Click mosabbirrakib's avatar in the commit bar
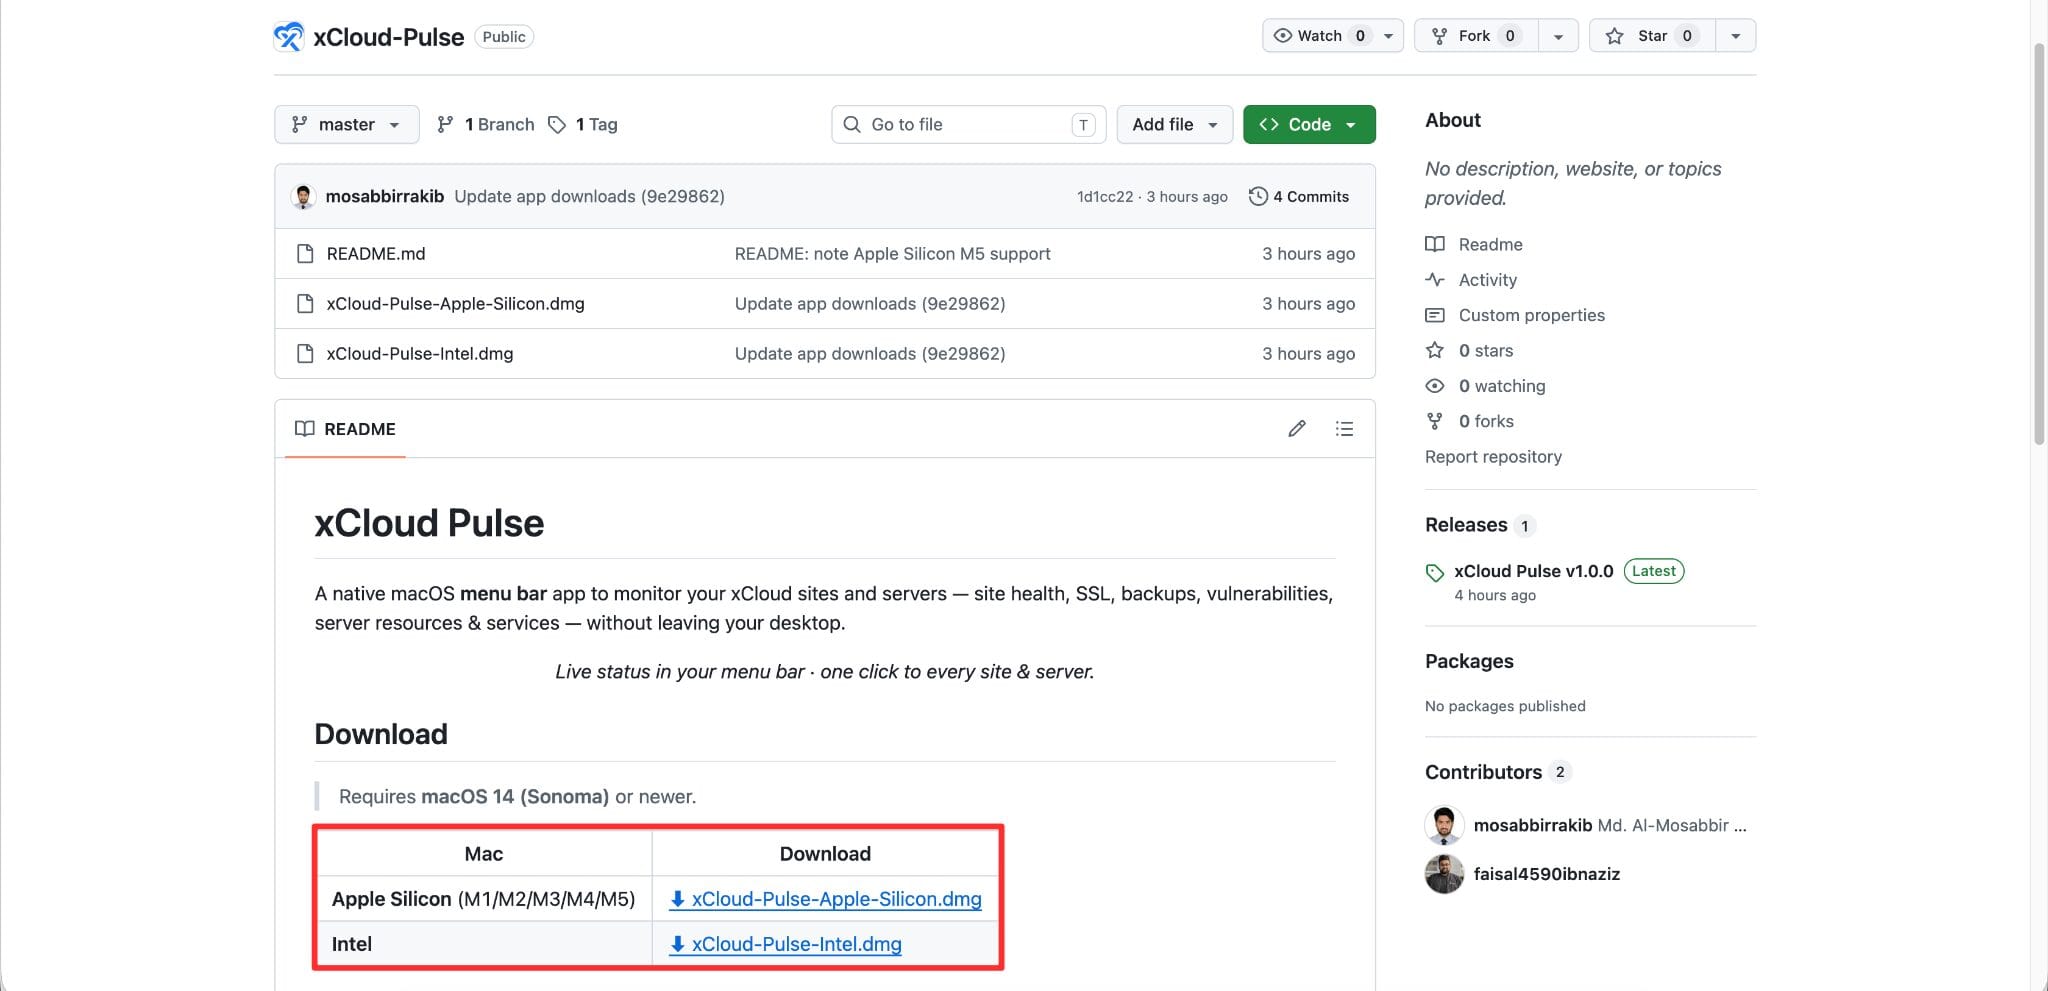This screenshot has width=2048, height=991. (303, 196)
